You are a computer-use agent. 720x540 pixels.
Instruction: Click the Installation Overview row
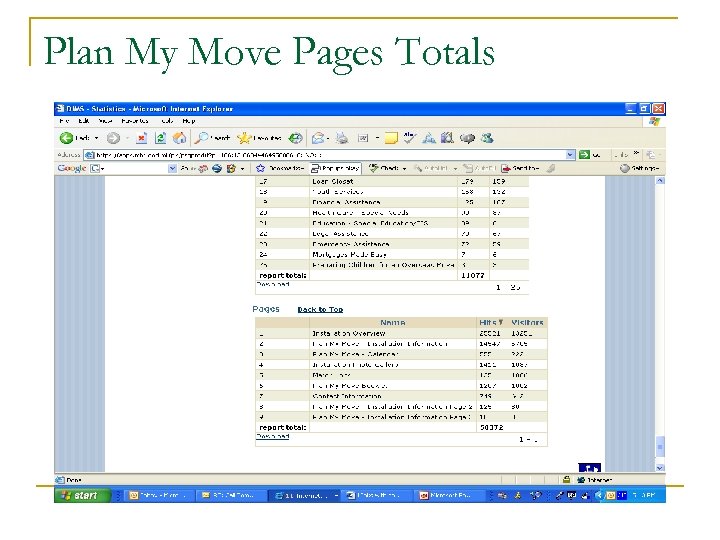pos(401,333)
